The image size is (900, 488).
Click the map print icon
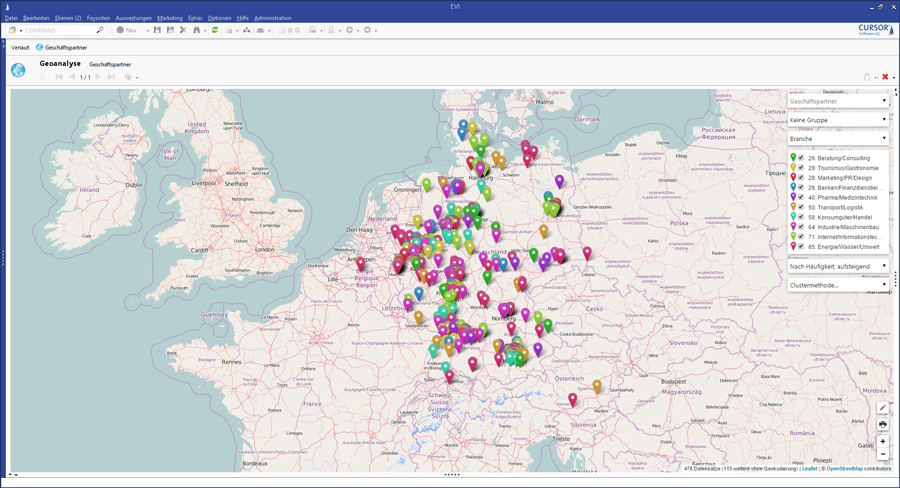point(882,424)
